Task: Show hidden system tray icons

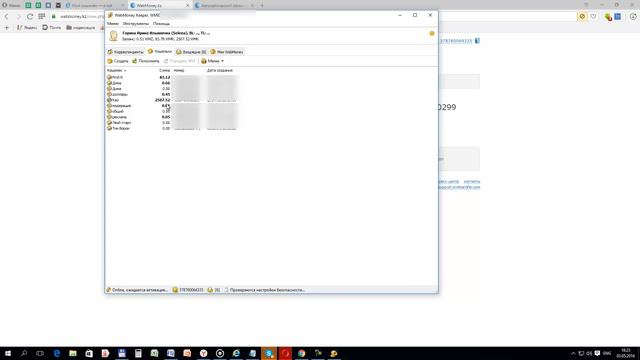Action: 573,353
